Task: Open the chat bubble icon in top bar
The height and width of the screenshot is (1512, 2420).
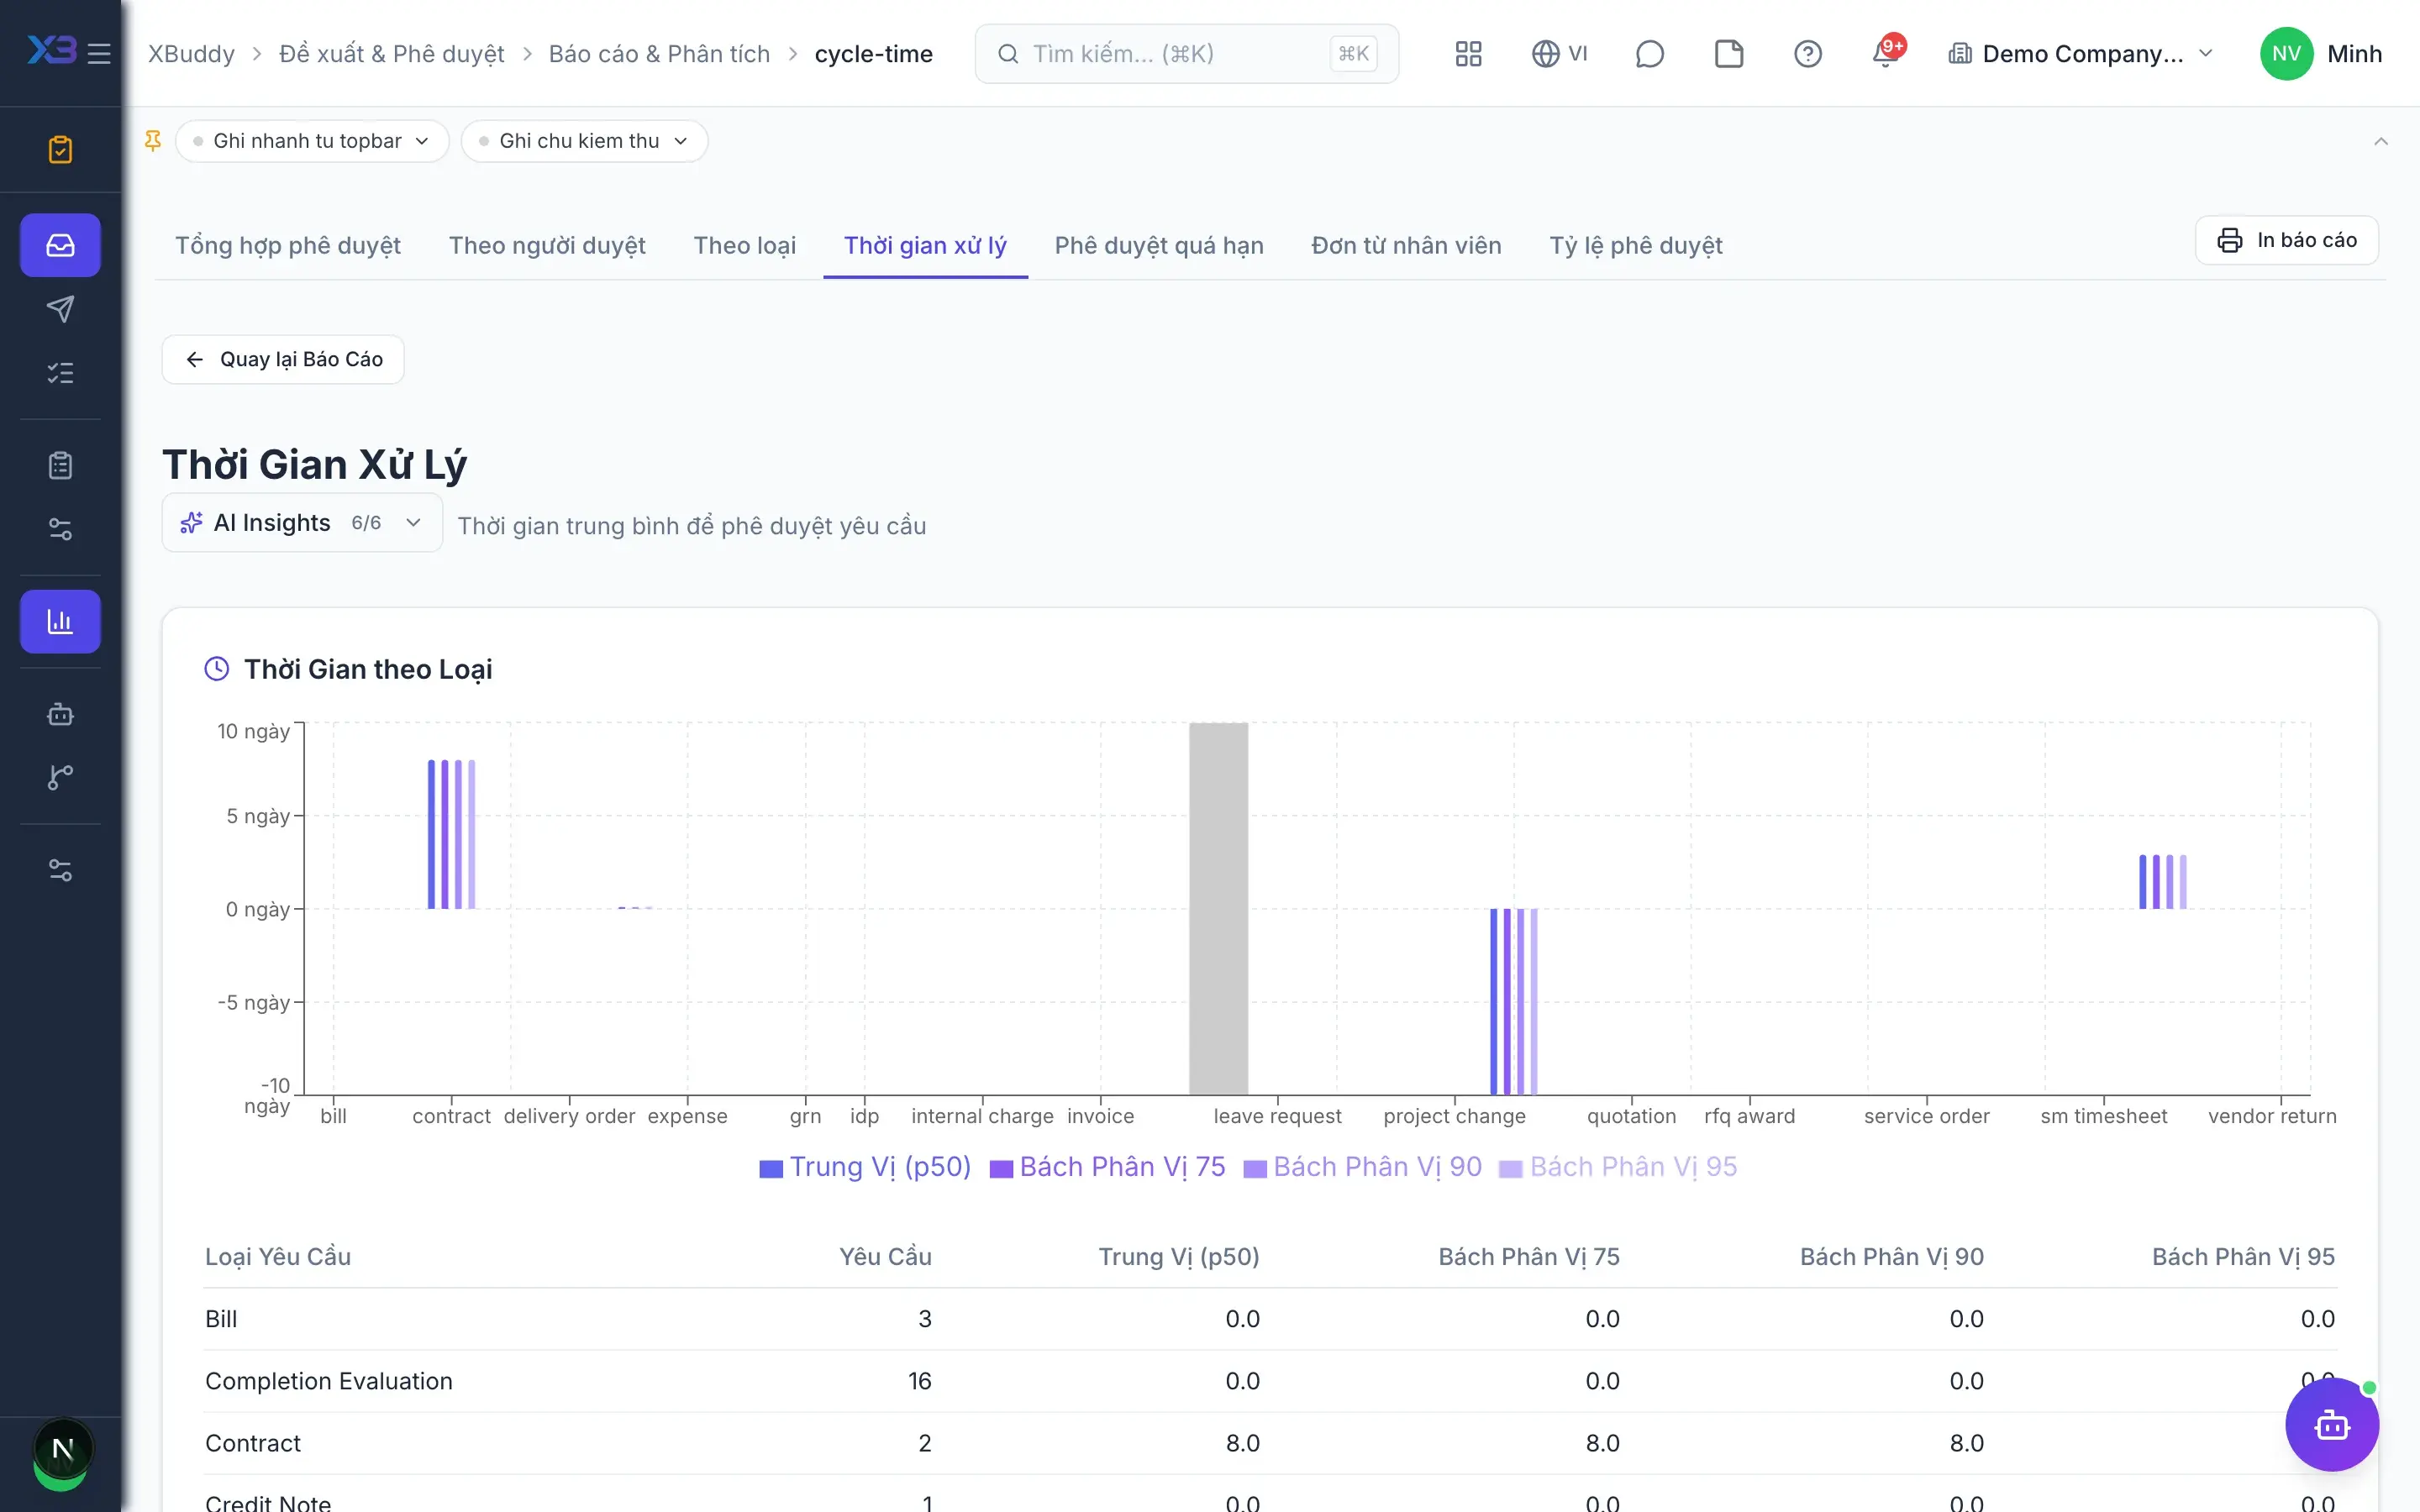Action: click(x=1649, y=53)
